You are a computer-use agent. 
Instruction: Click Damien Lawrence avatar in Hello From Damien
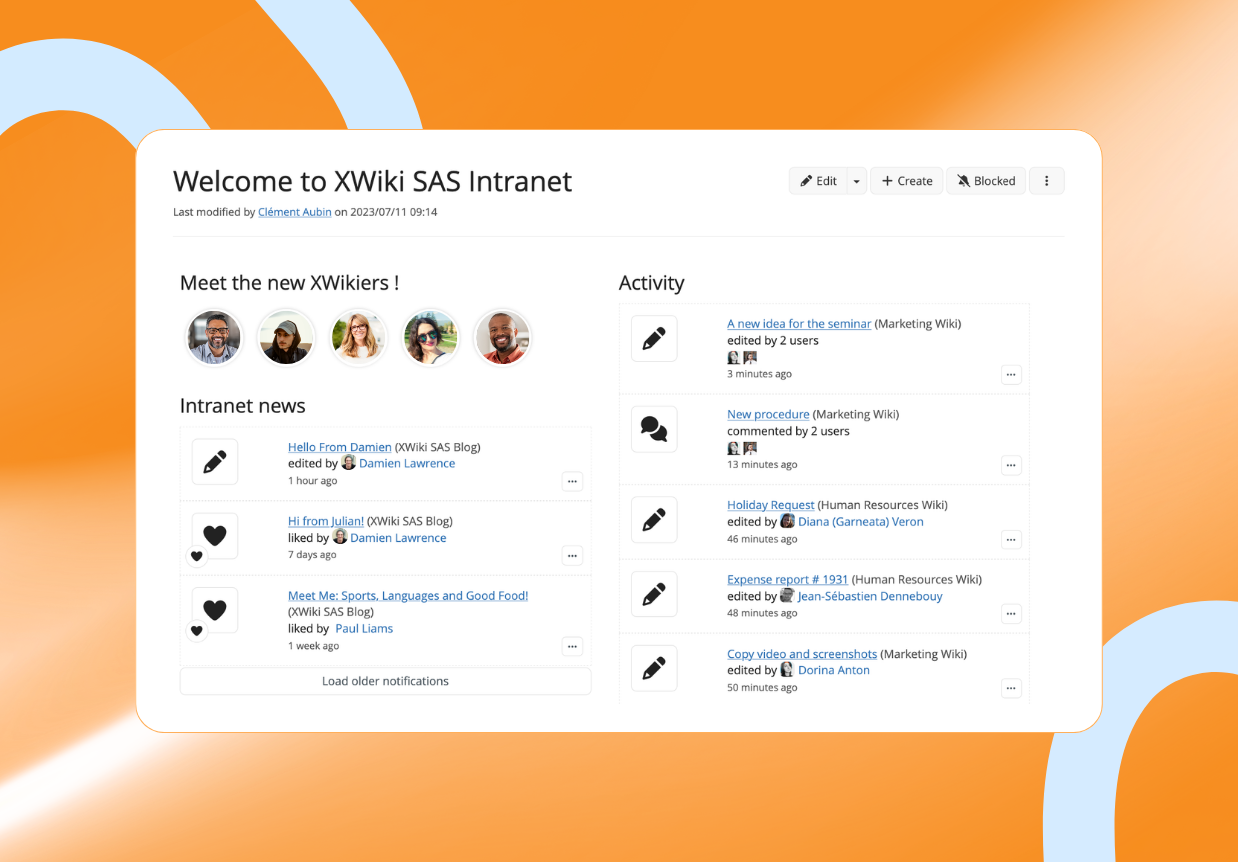(x=348, y=462)
